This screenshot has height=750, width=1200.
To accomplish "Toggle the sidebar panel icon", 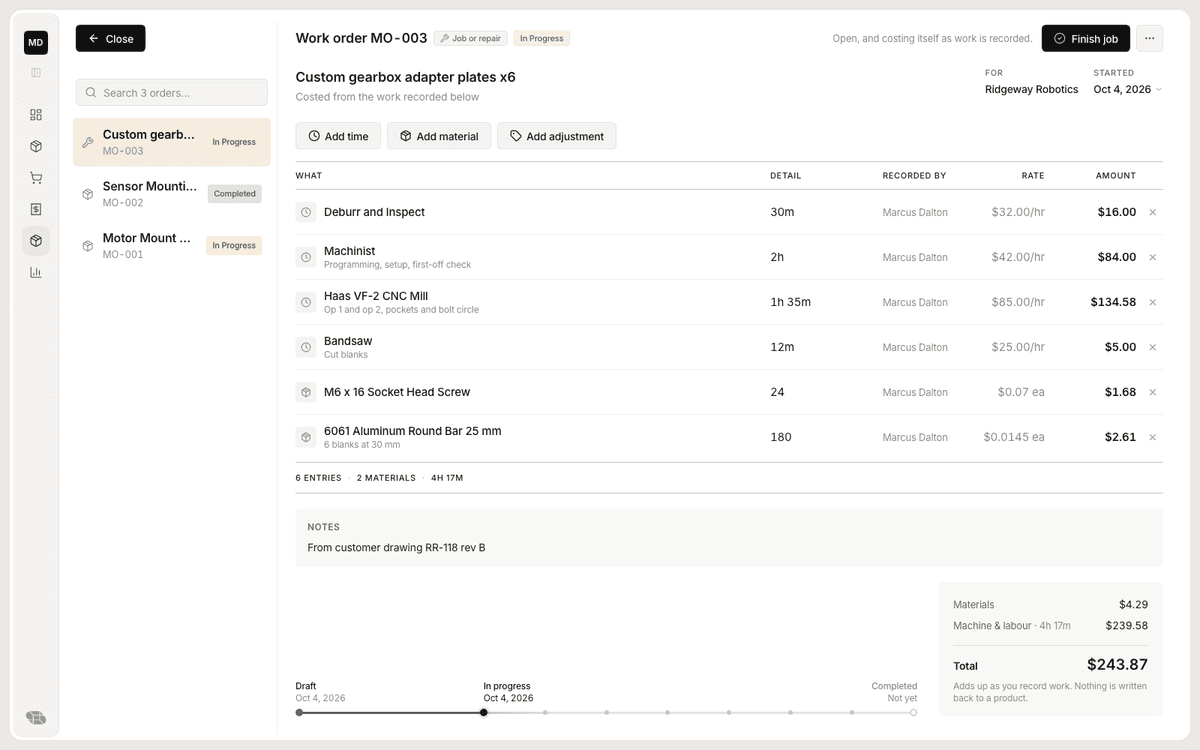I will [x=36, y=73].
